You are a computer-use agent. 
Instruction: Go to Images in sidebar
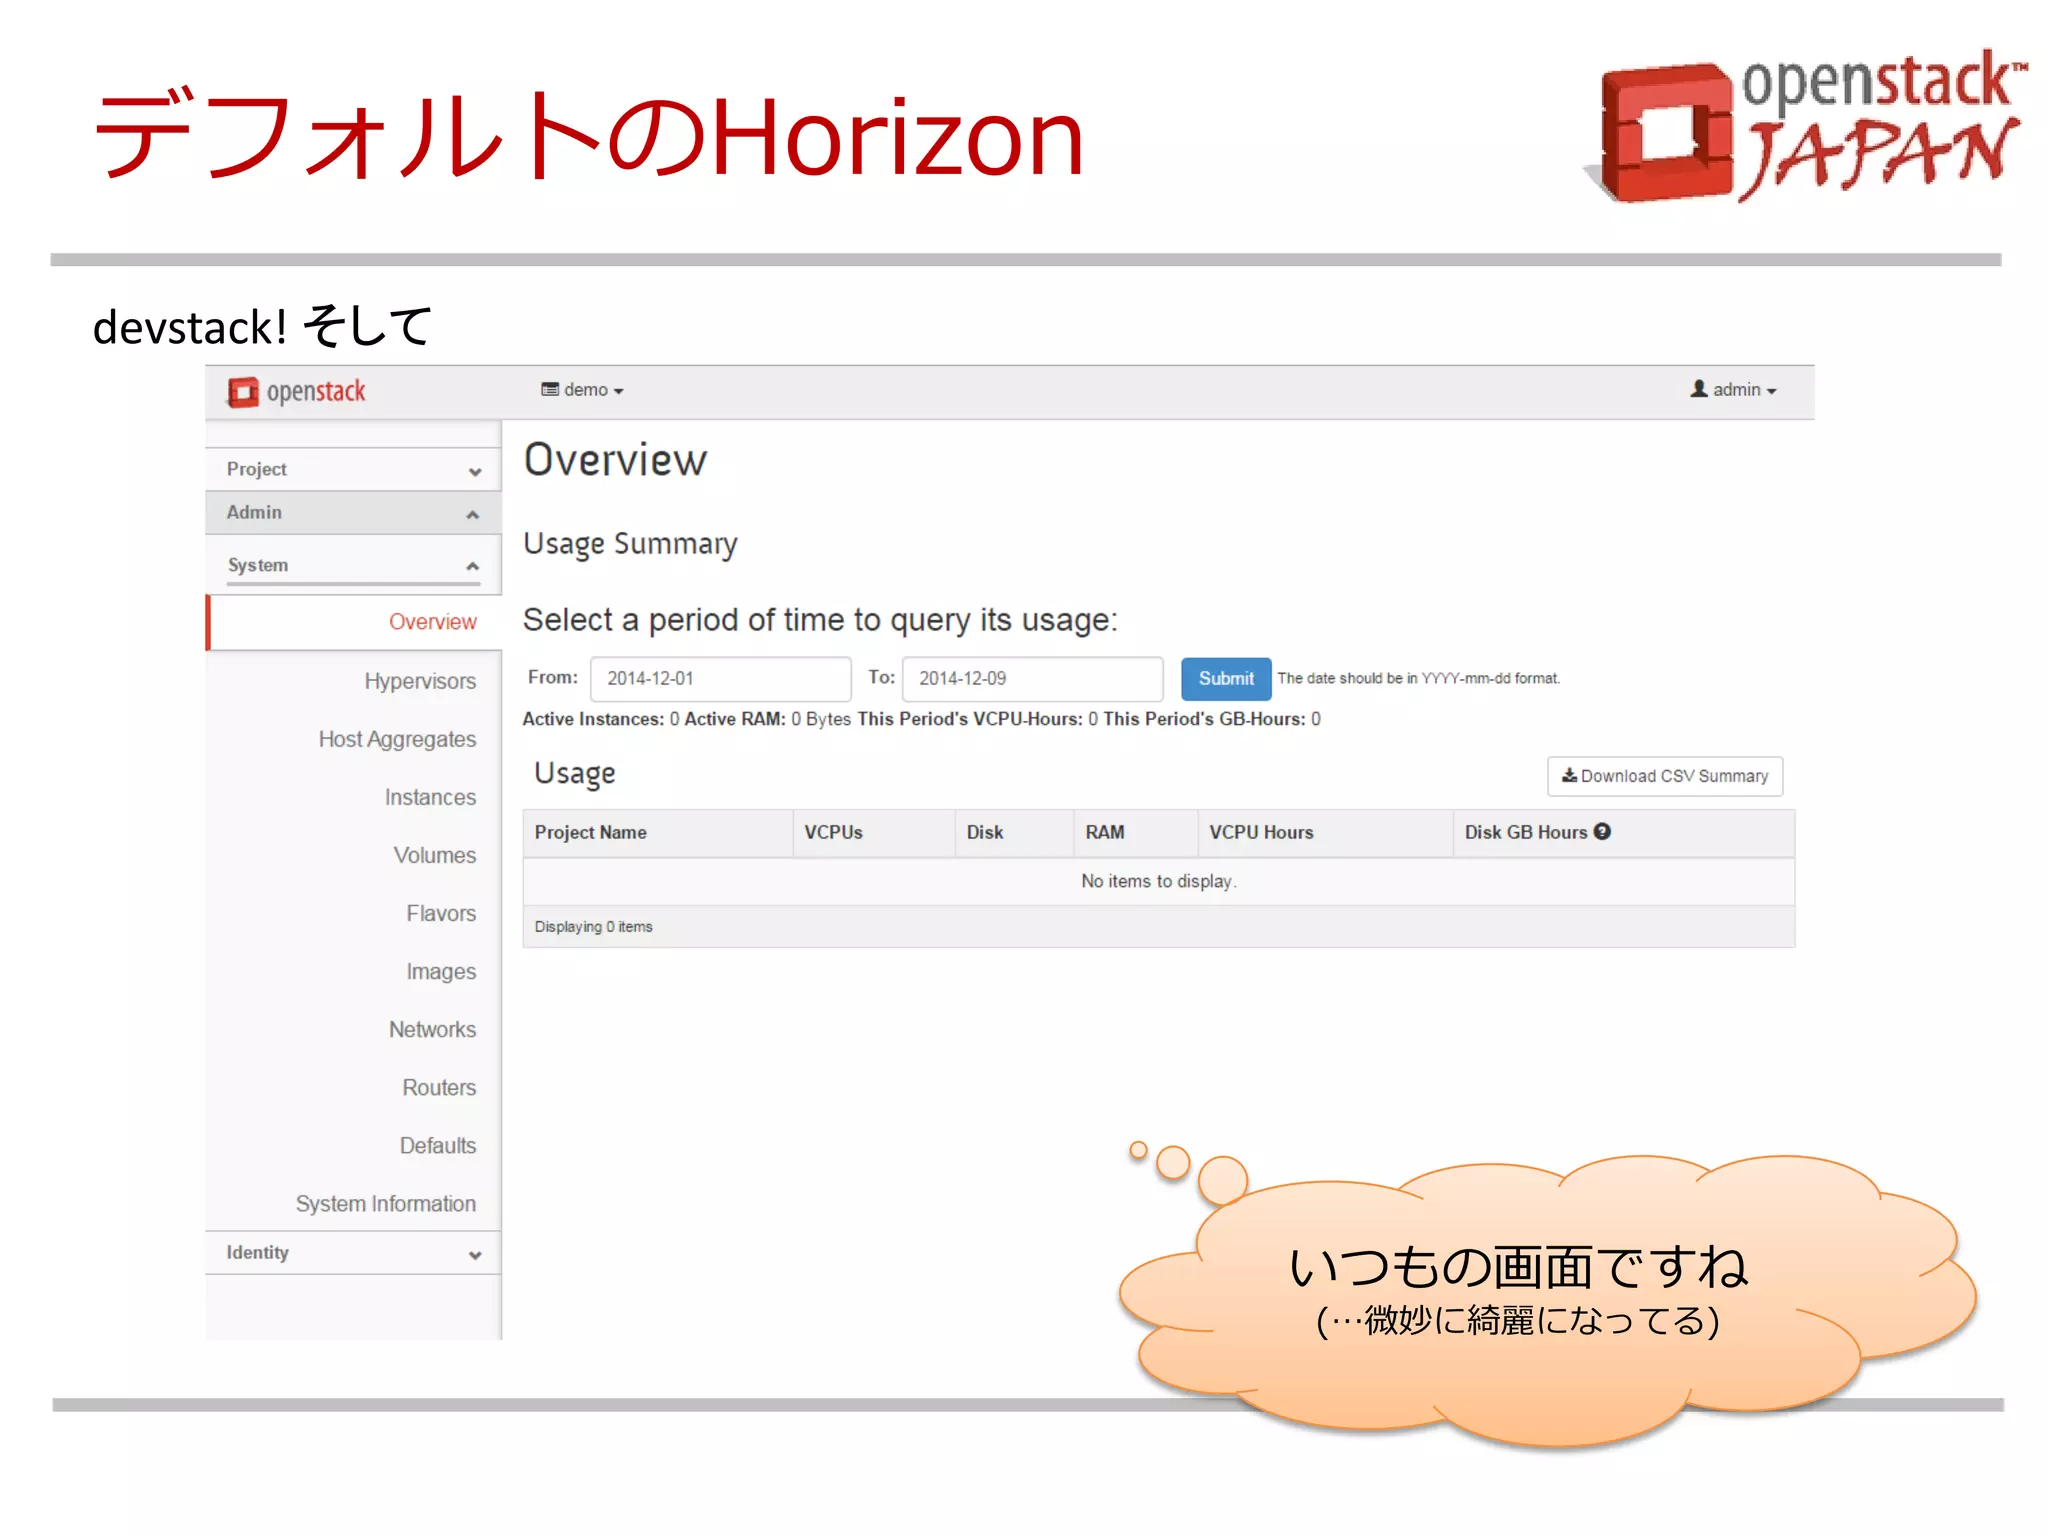point(441,971)
